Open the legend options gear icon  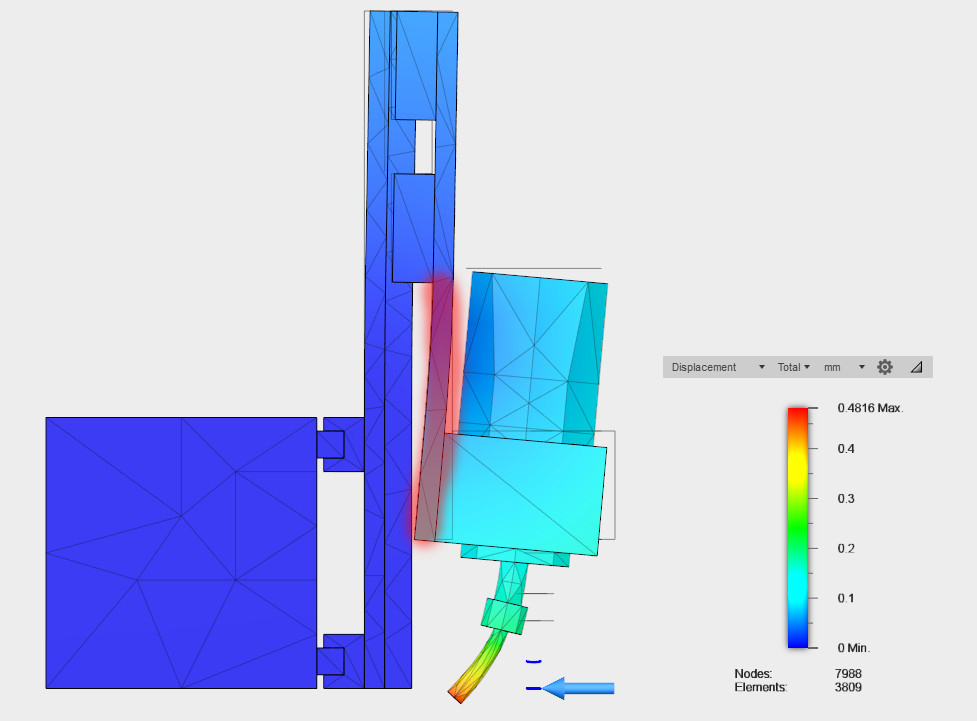point(884,367)
